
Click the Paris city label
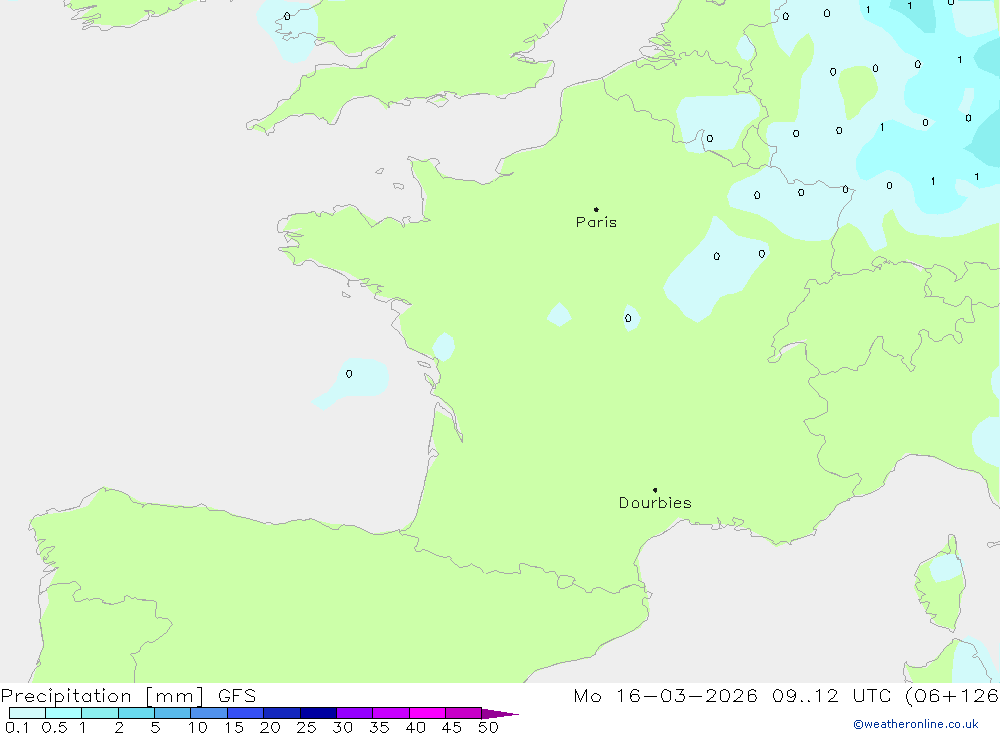pos(596,222)
